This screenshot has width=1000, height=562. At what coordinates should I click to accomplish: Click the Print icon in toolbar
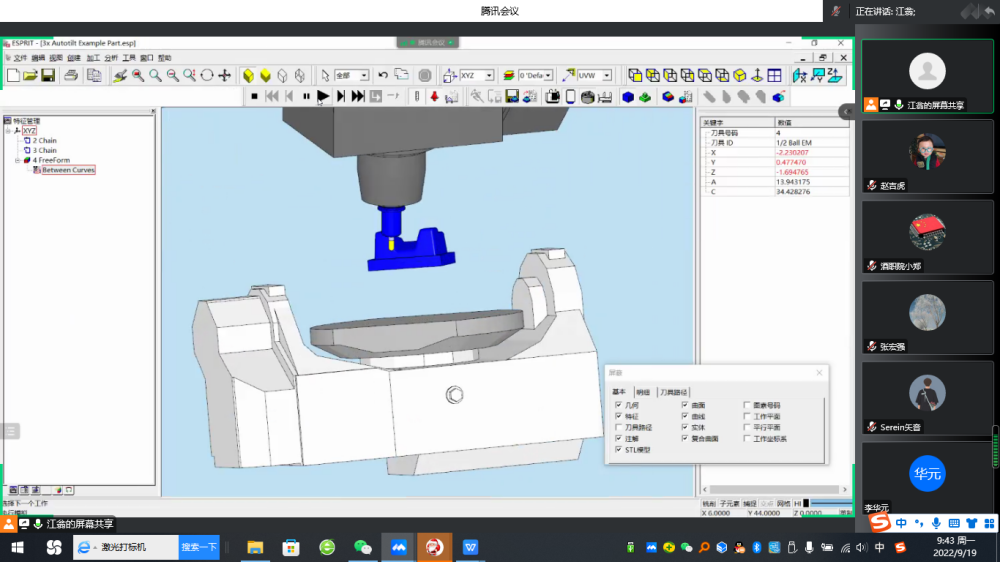(x=71, y=75)
